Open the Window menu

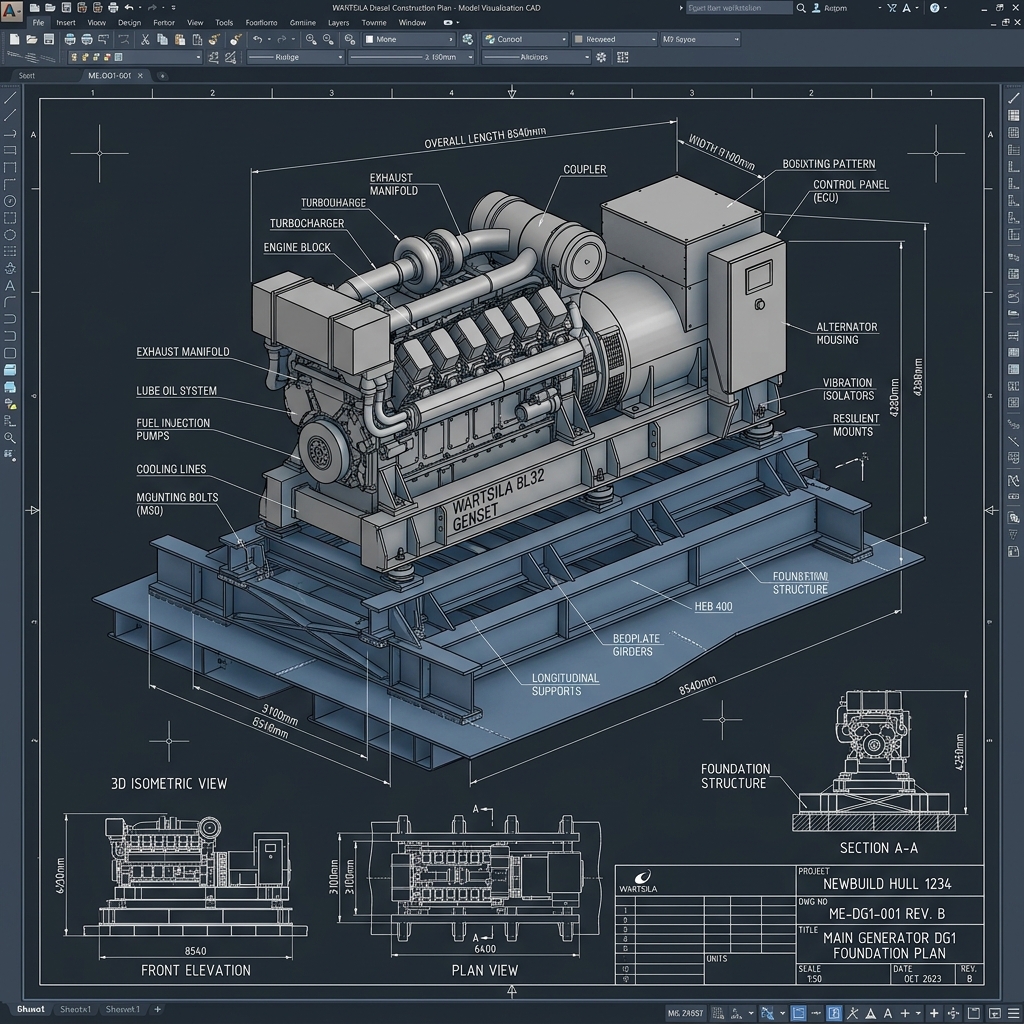412,22
